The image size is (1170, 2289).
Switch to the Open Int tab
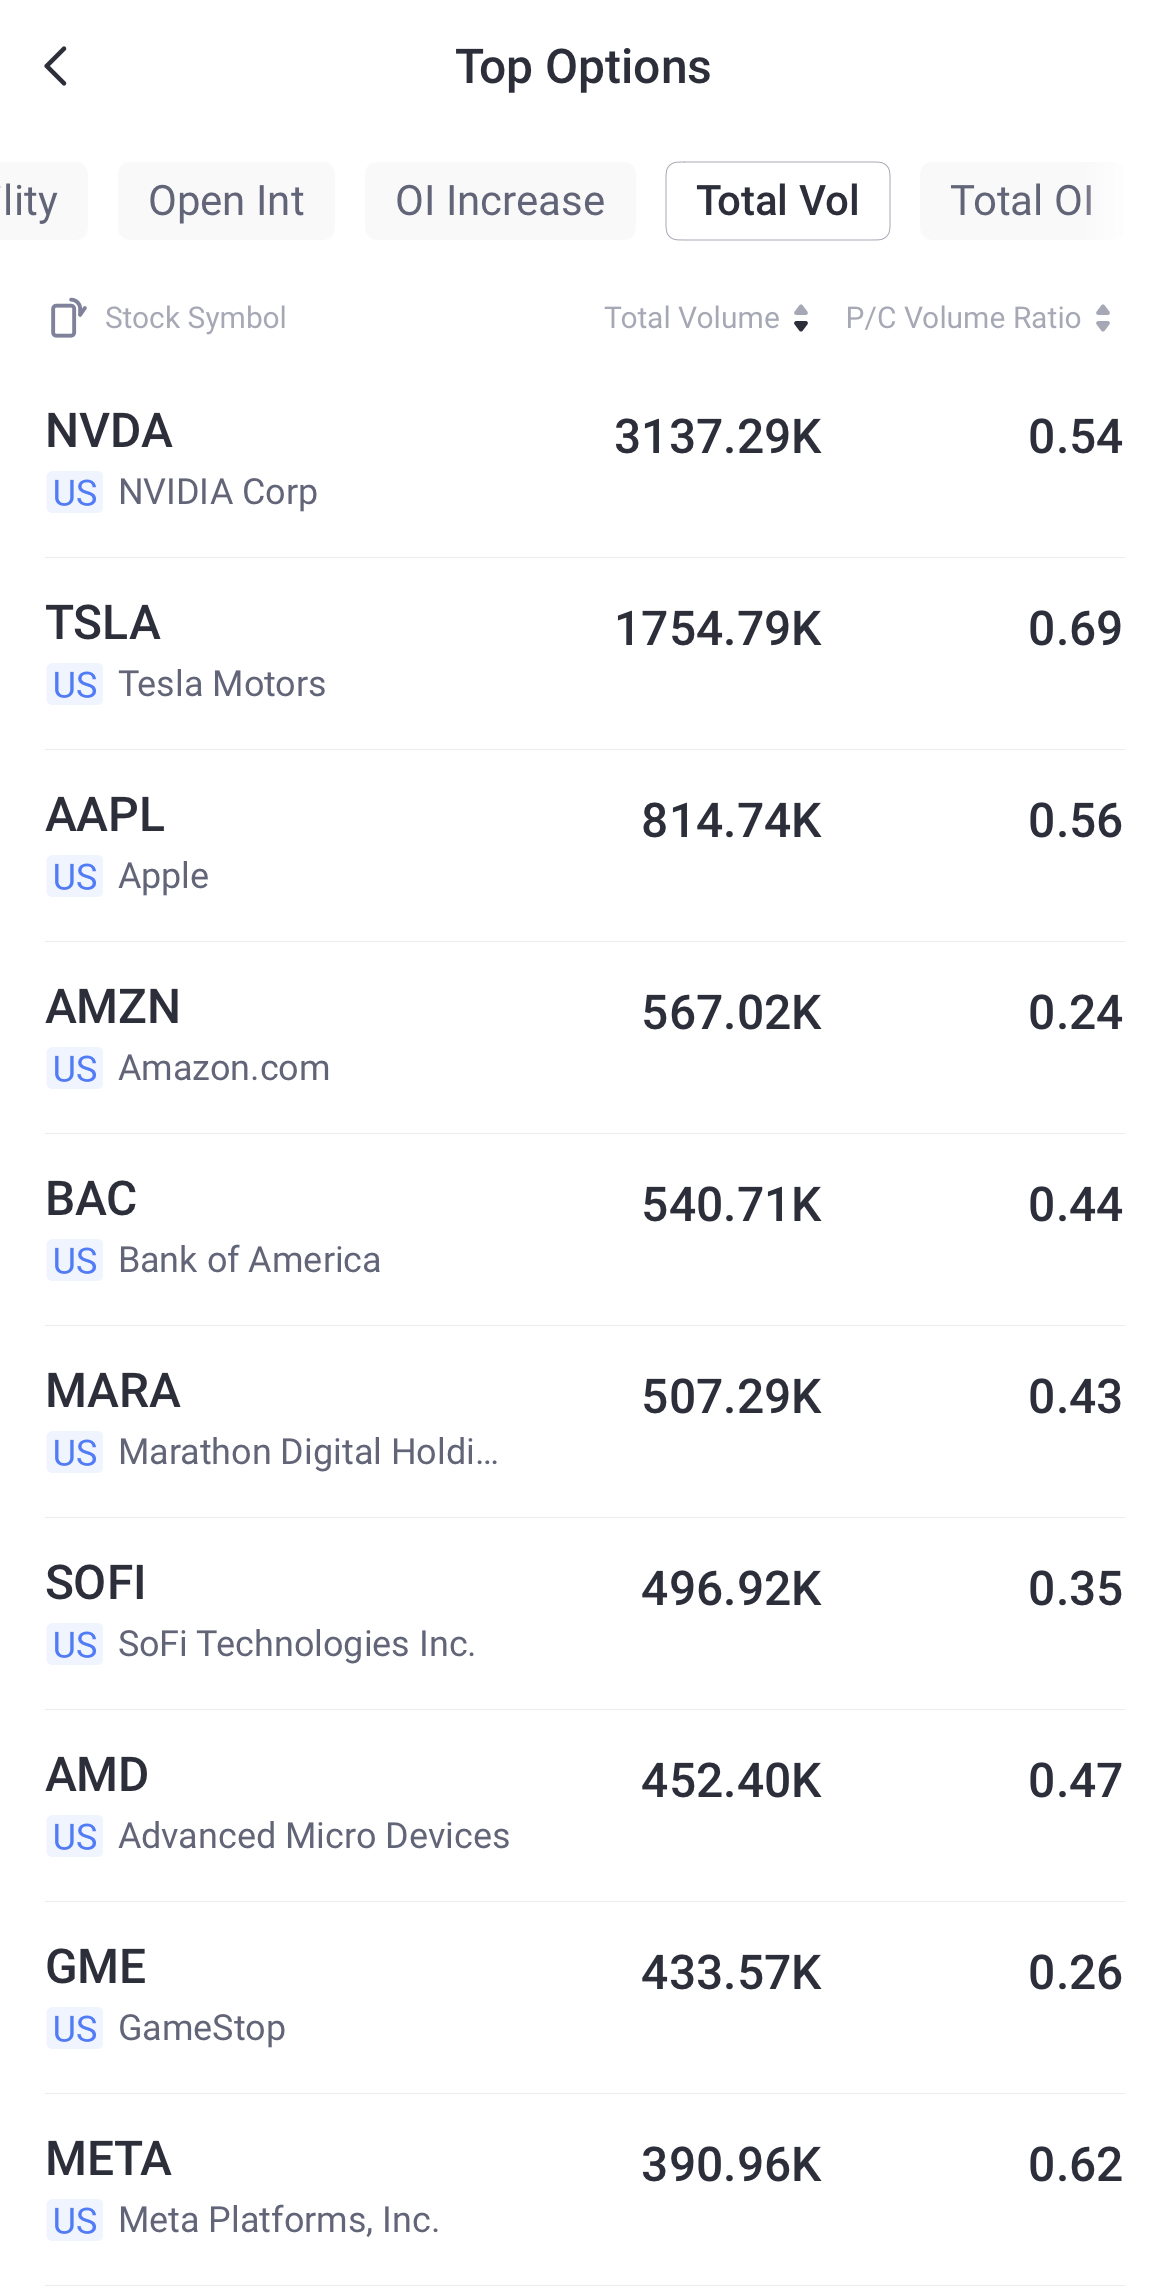click(226, 201)
